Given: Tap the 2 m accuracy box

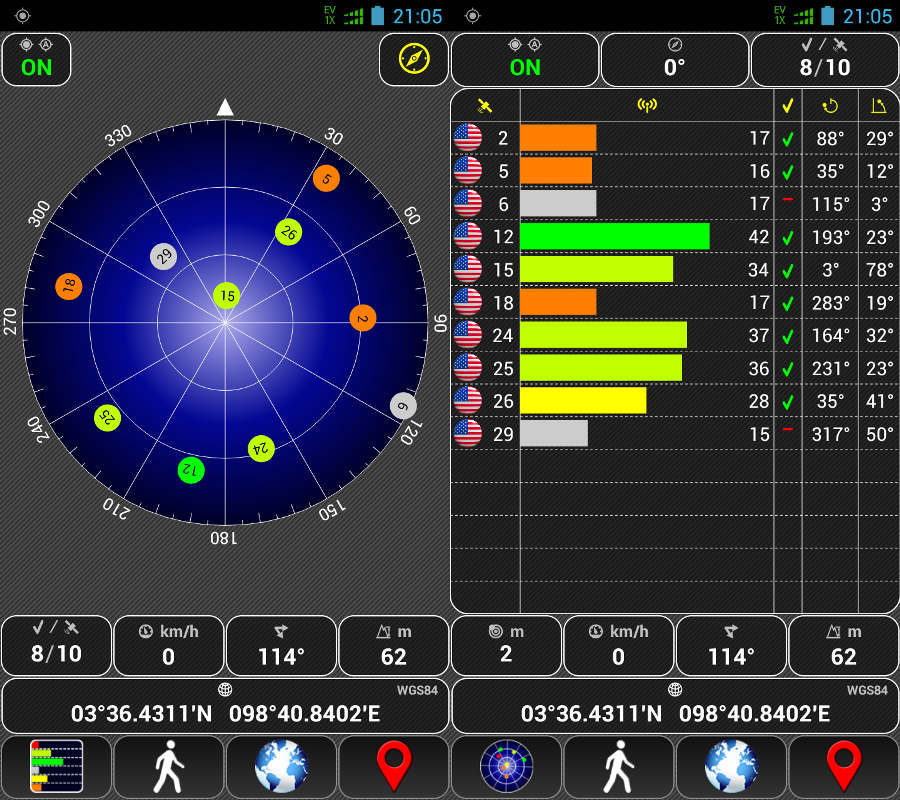Looking at the screenshot, I should 506,646.
